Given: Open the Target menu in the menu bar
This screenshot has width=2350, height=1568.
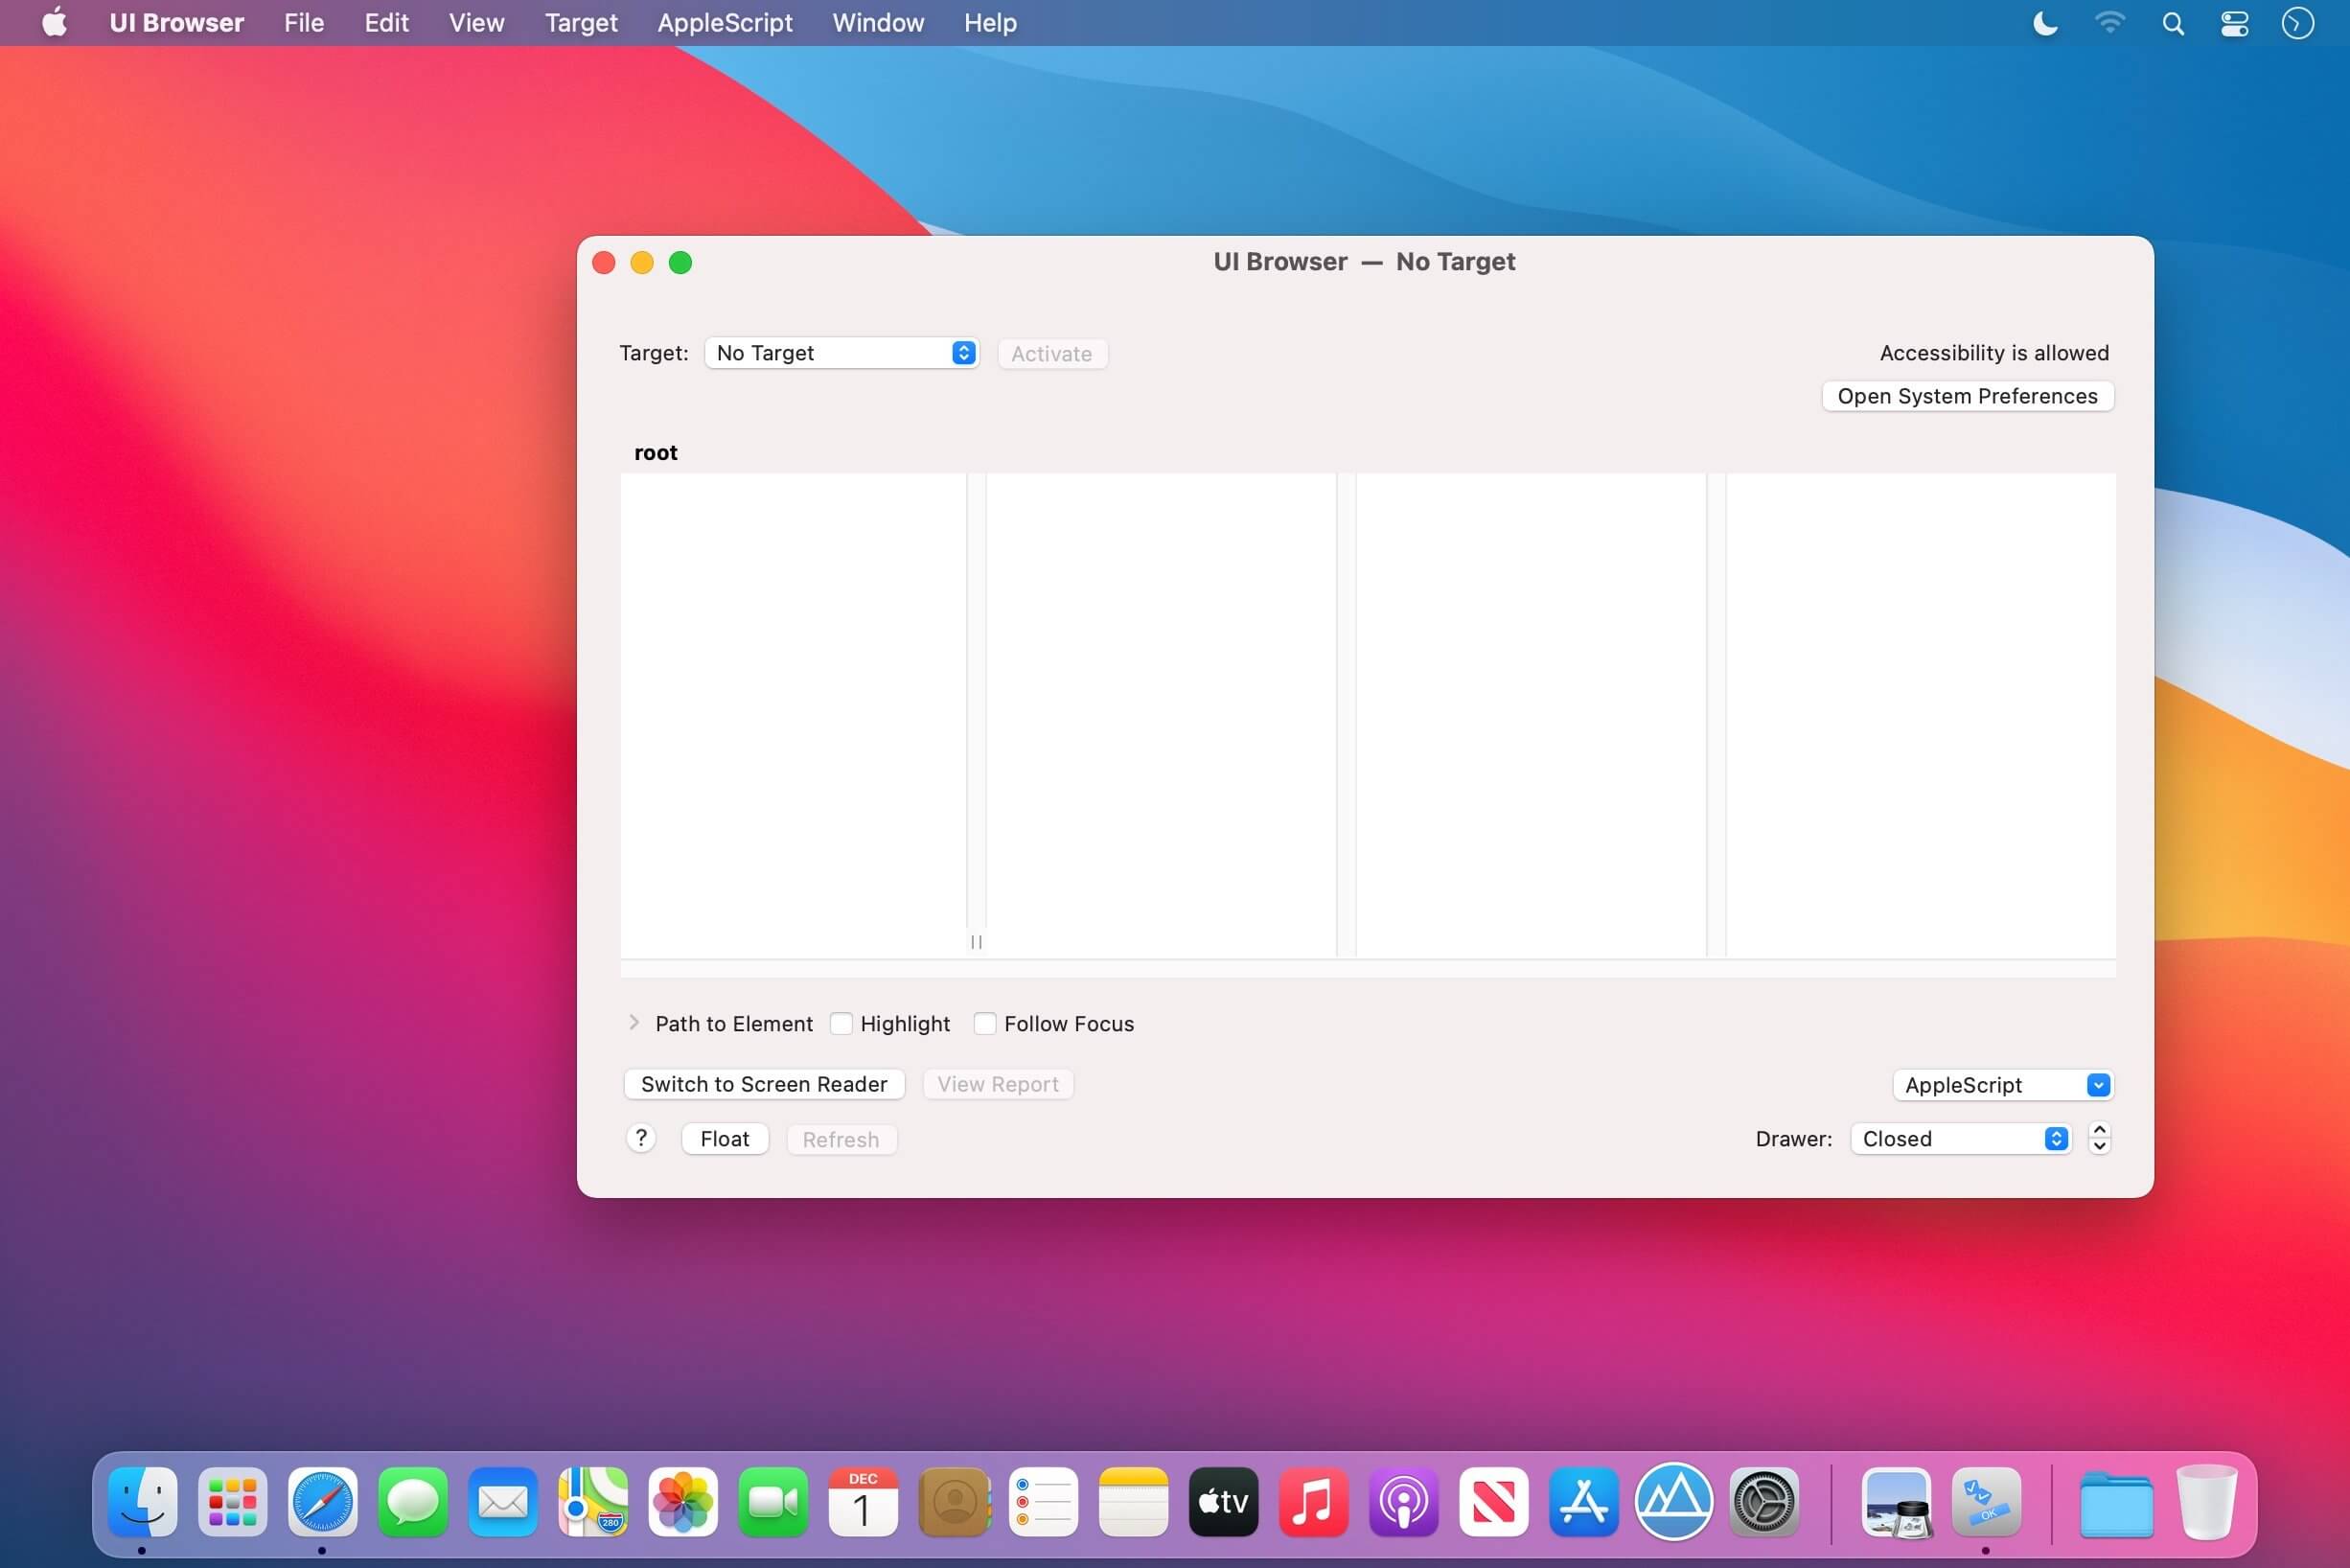Looking at the screenshot, I should coord(580,23).
